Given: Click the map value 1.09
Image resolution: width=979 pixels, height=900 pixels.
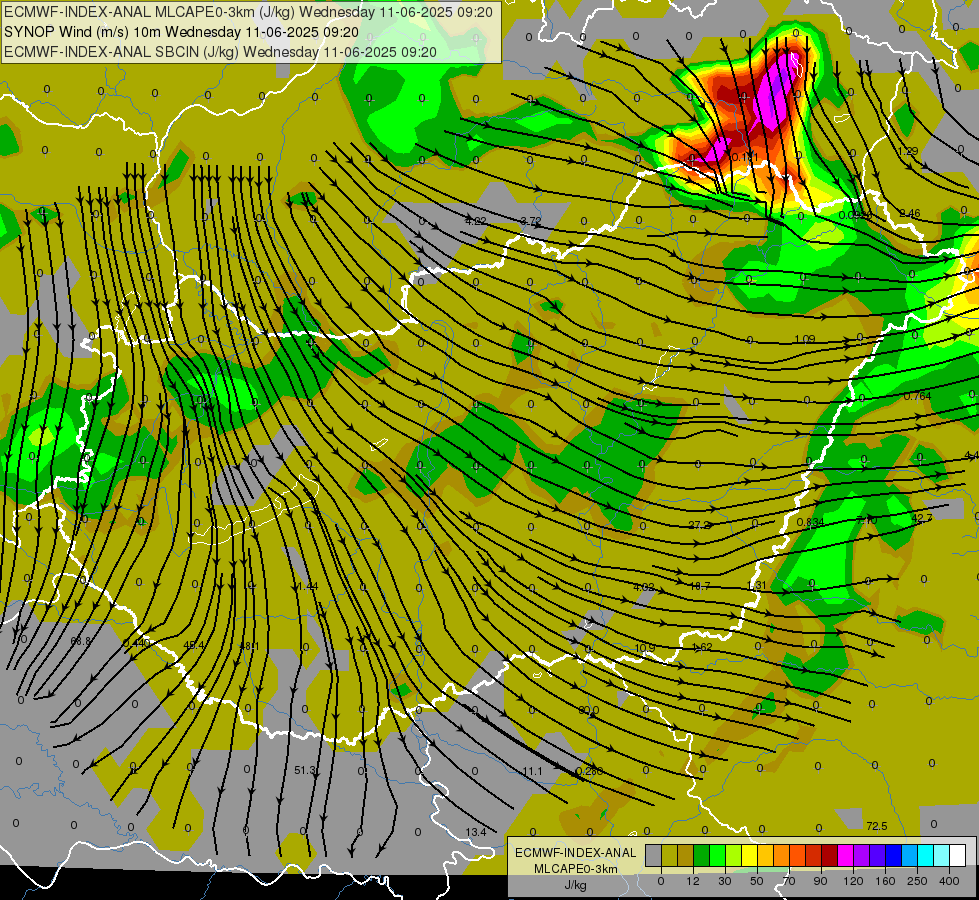Looking at the screenshot, I should [x=805, y=339].
